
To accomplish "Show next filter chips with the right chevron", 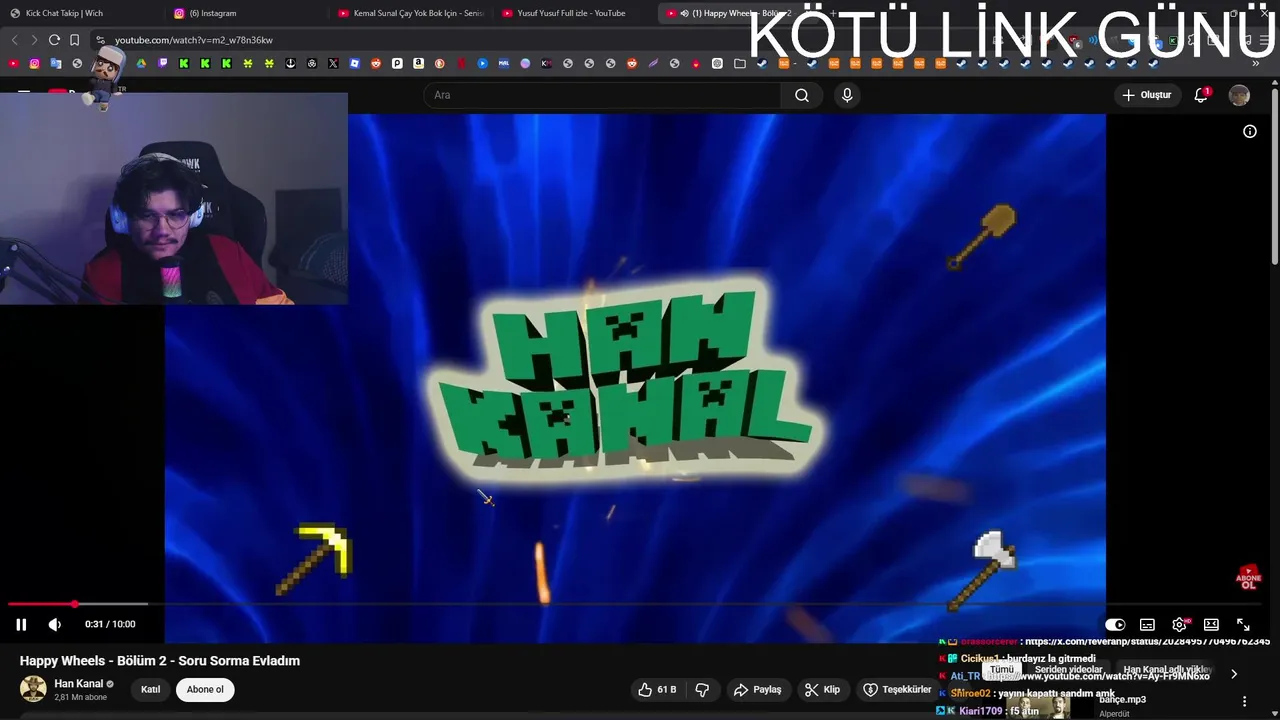I will [1234, 674].
